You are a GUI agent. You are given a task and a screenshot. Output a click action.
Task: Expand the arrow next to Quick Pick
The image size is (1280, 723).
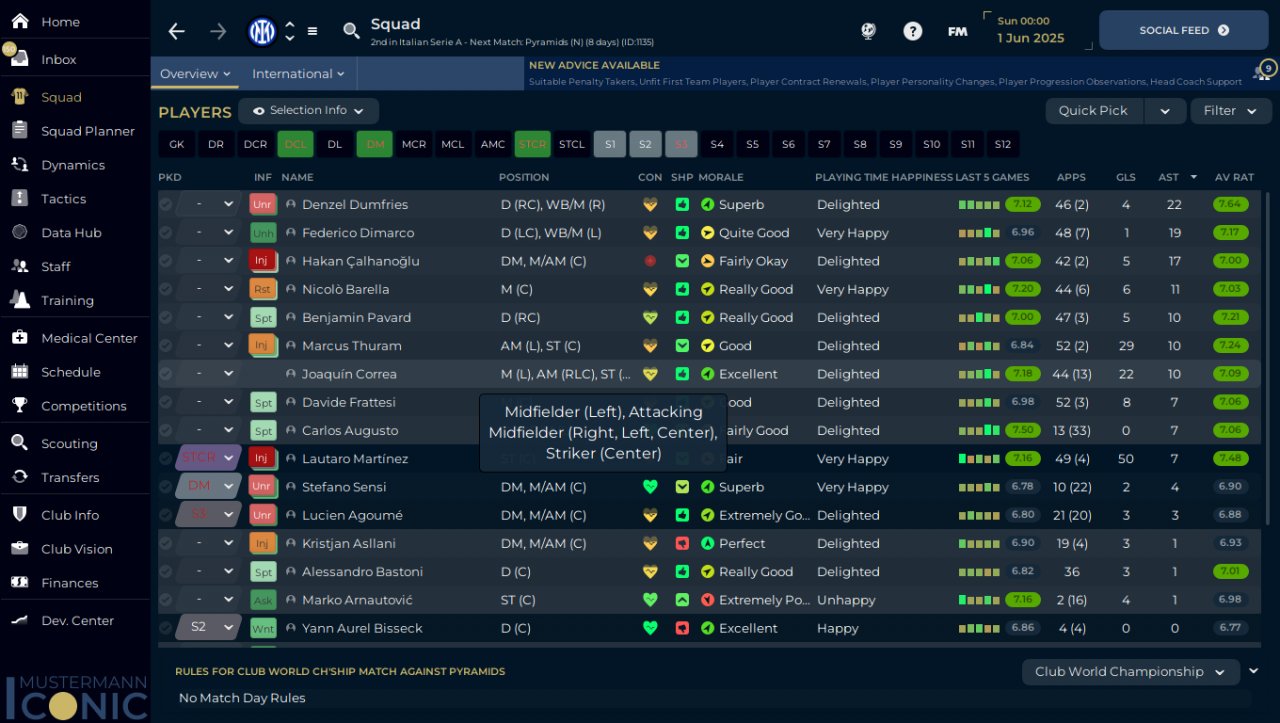[x=1165, y=111]
